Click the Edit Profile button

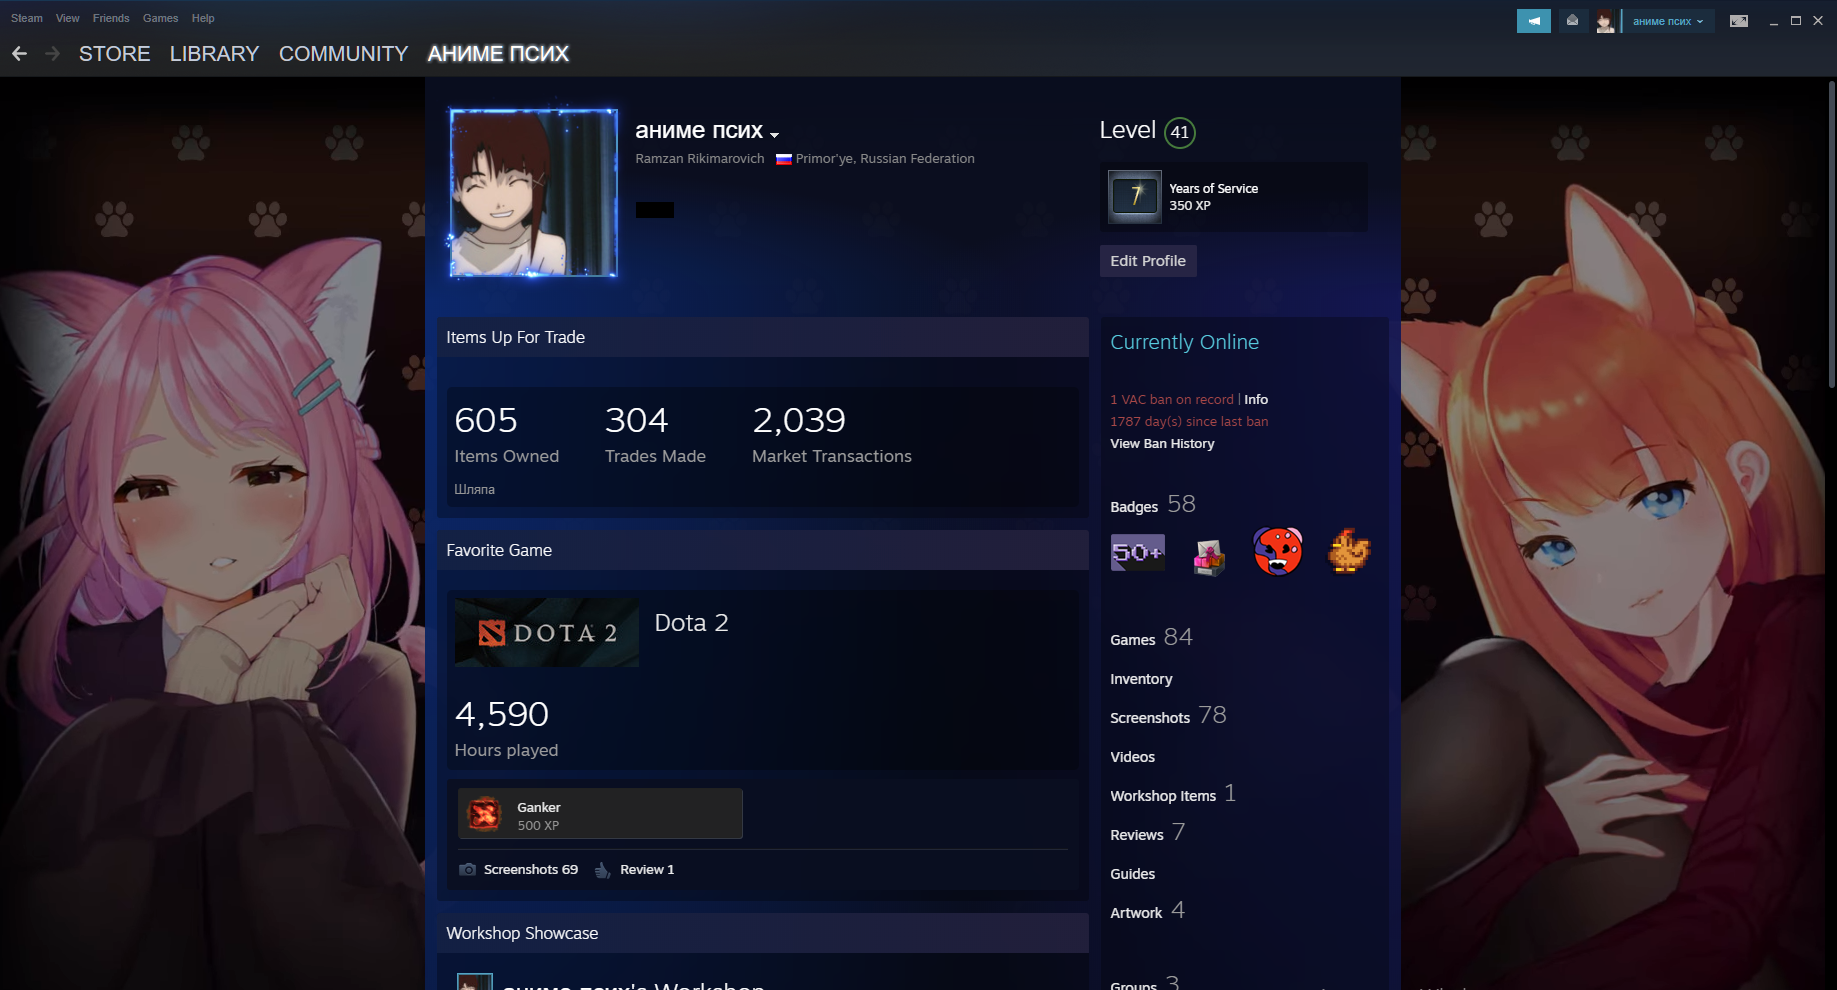[x=1148, y=261]
